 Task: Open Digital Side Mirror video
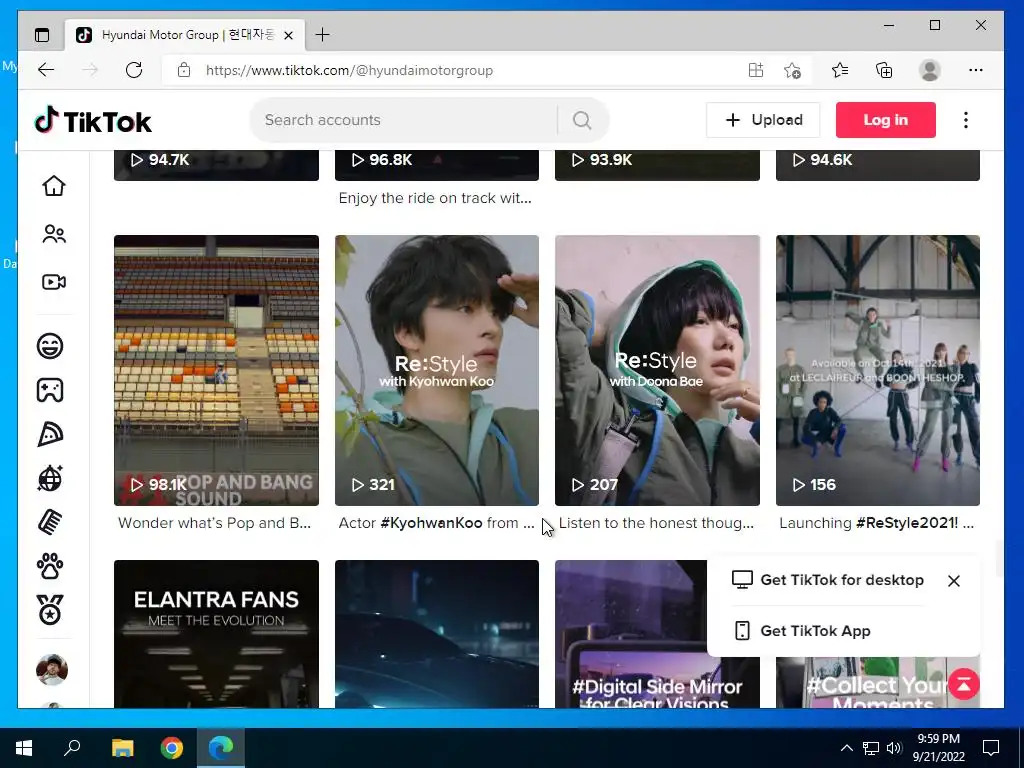[x=630, y=633]
